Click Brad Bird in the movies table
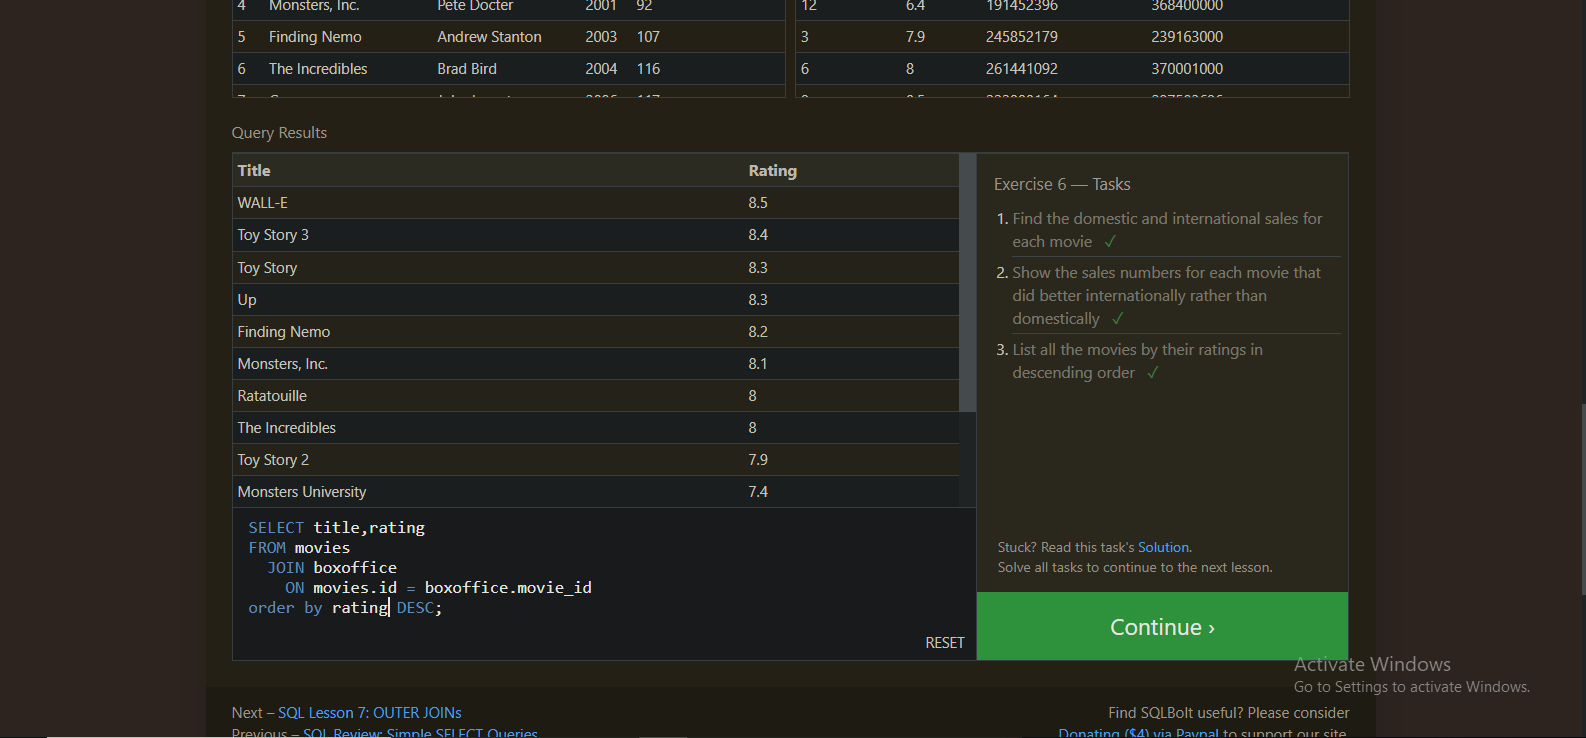The image size is (1586, 738). pos(467,69)
